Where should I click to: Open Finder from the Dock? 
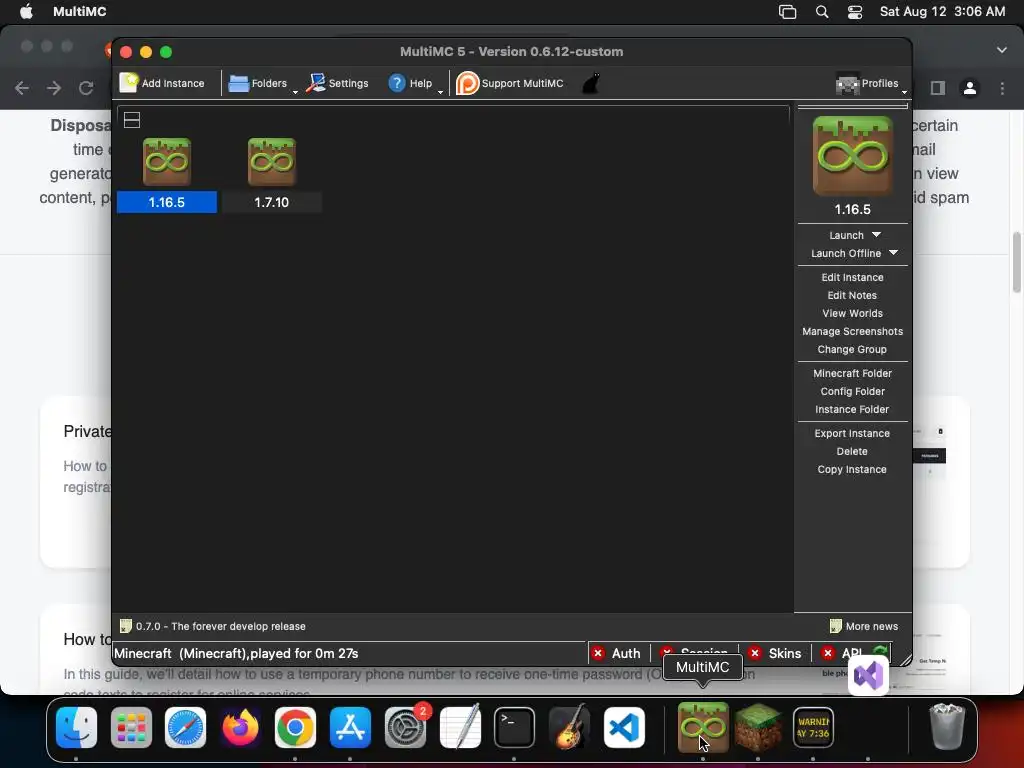pos(76,727)
